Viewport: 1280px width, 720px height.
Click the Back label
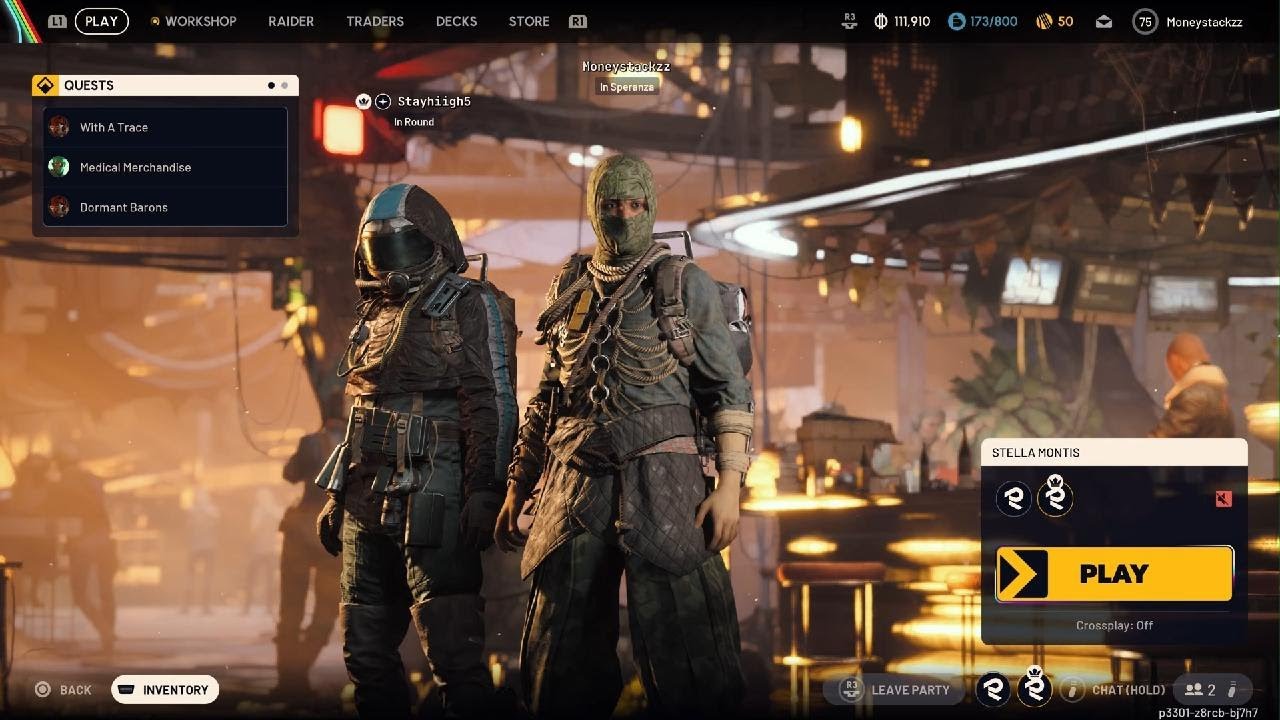click(75, 690)
